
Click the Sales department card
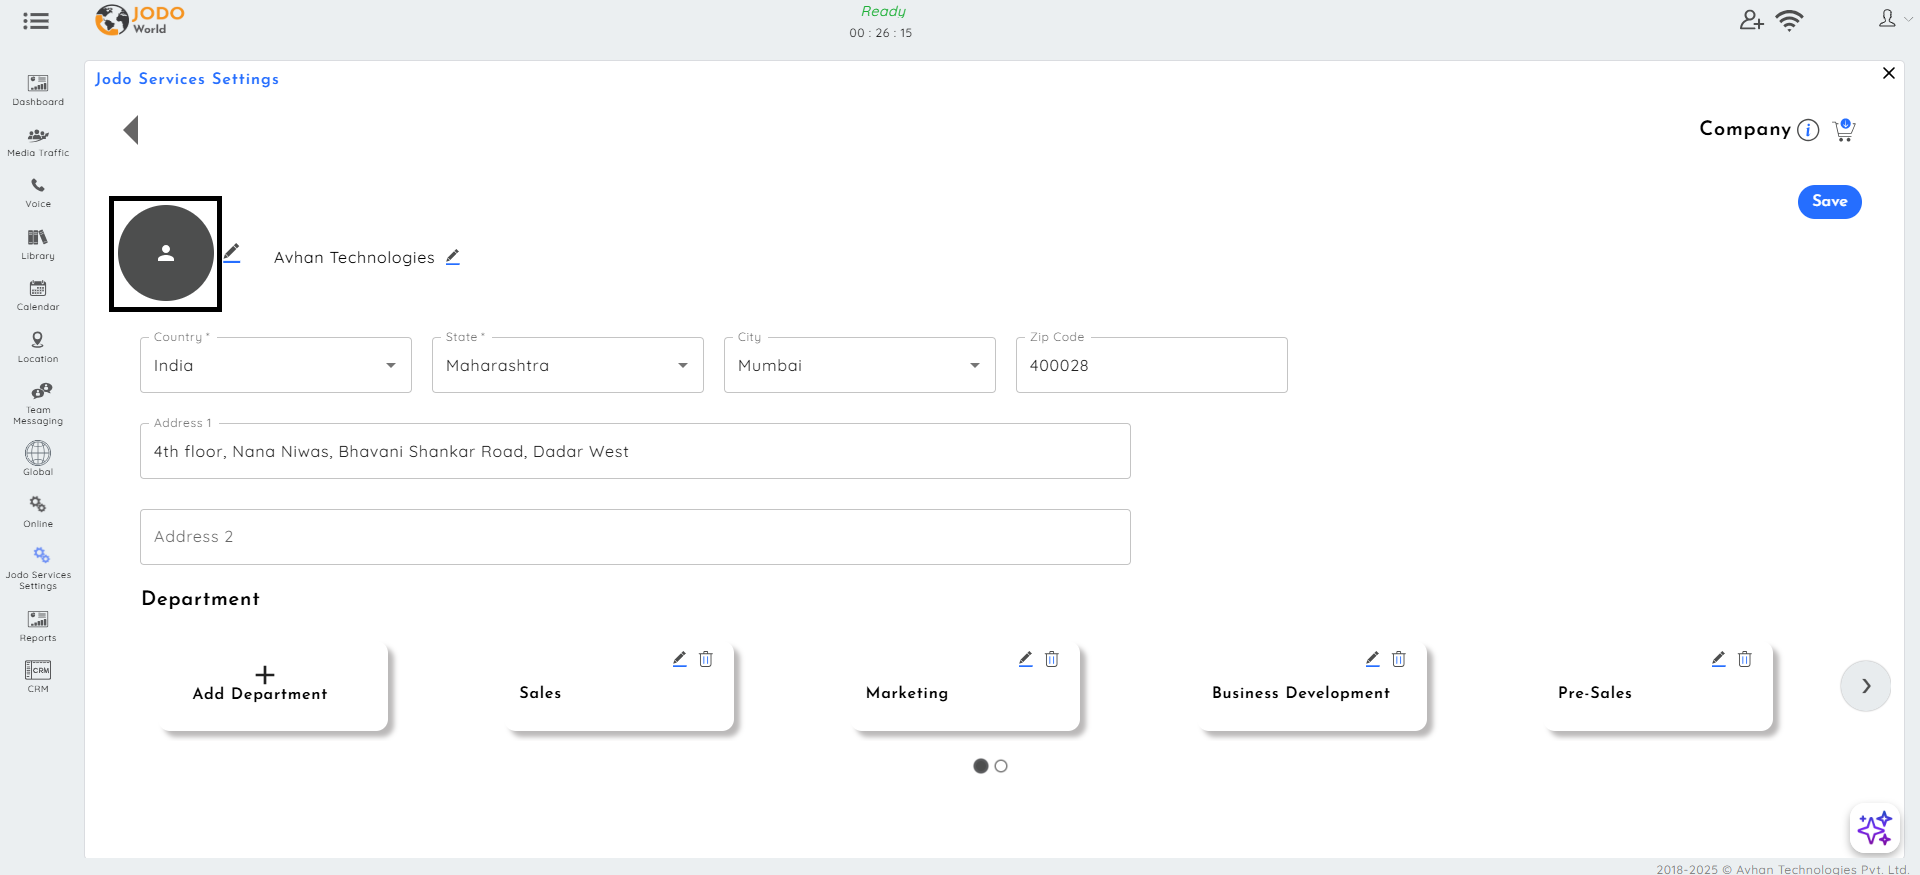(x=620, y=687)
